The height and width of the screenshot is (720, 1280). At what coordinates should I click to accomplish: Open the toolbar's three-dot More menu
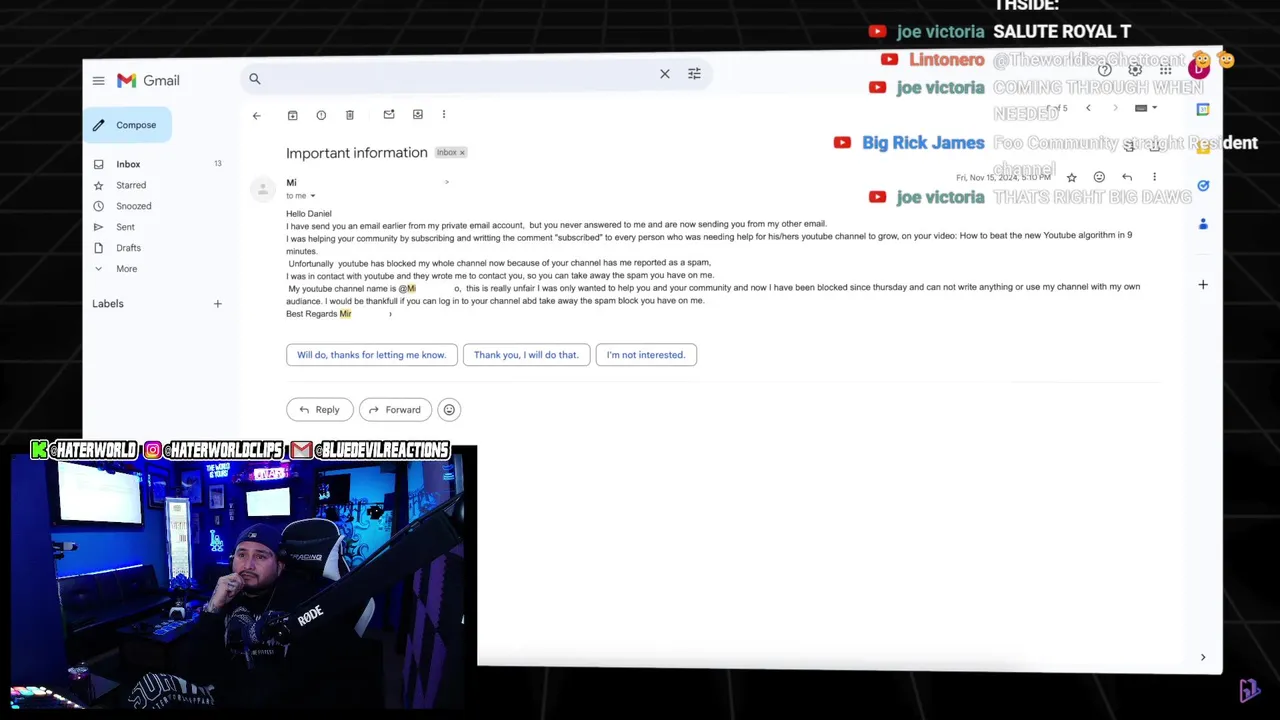coord(444,115)
